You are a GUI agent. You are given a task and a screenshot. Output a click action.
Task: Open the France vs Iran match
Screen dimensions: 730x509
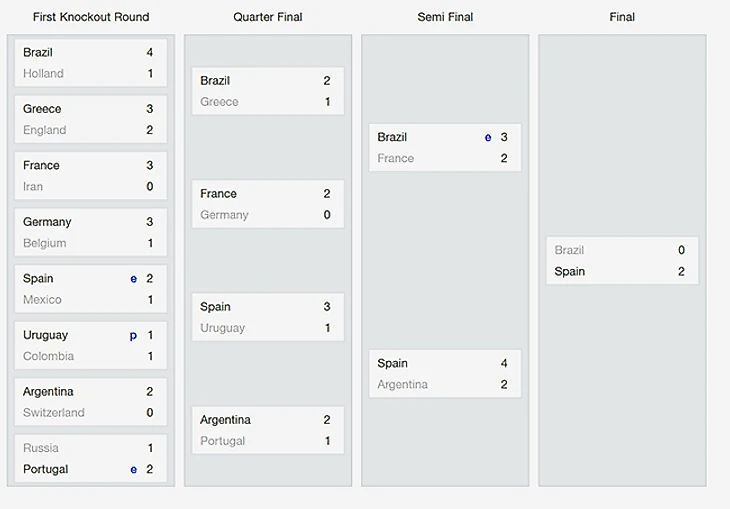pos(90,176)
